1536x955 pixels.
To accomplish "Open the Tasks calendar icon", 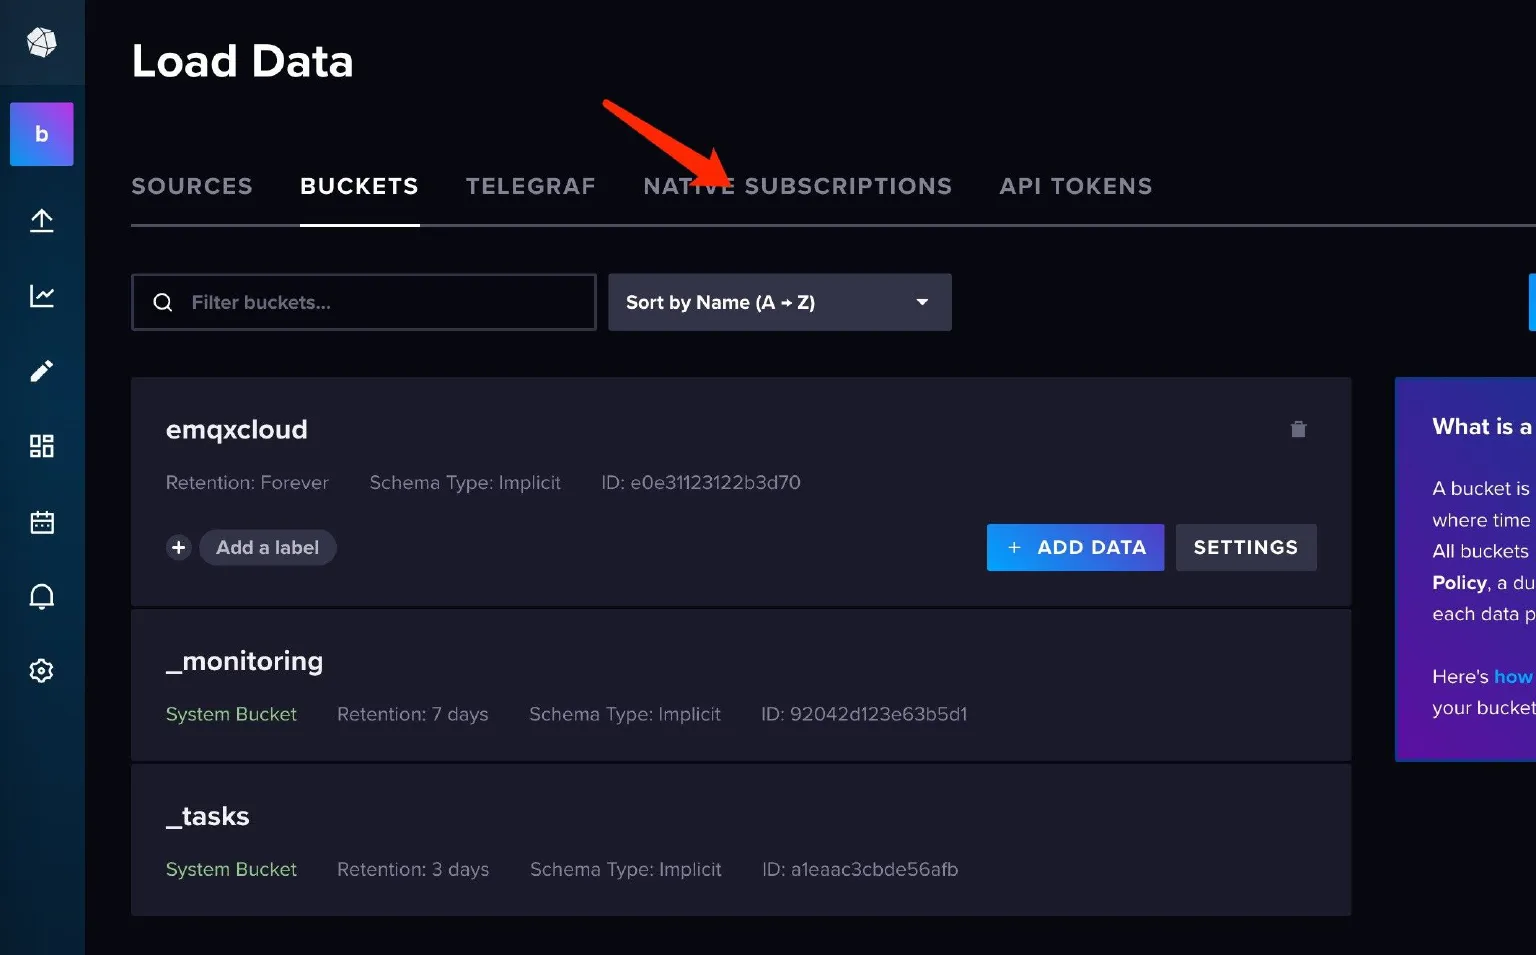I will [42, 521].
